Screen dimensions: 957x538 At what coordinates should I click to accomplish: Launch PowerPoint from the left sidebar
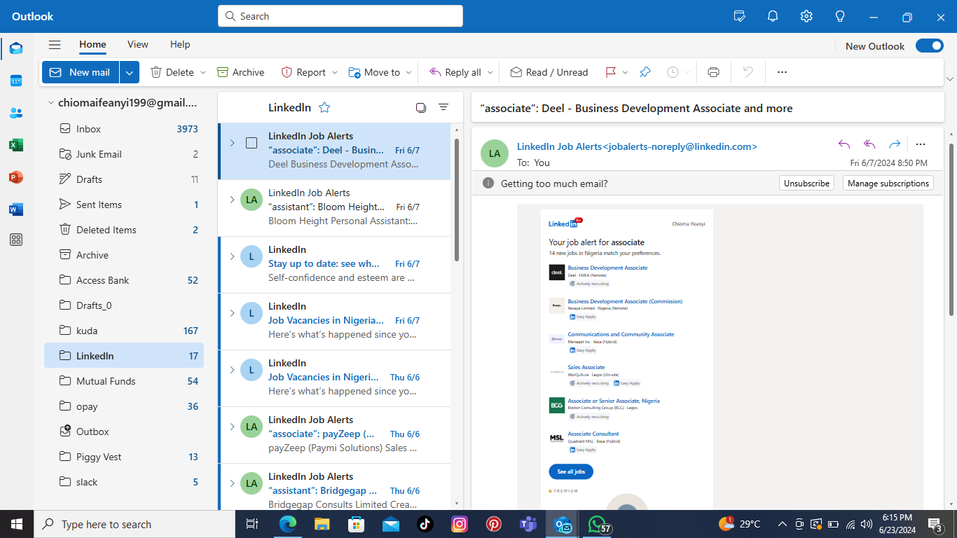[16, 177]
